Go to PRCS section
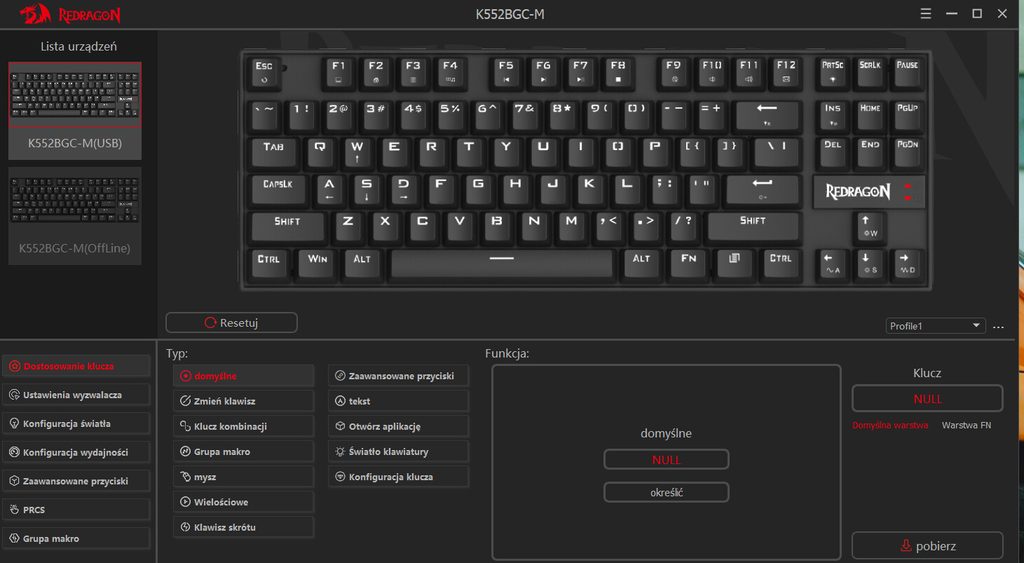This screenshot has height=563, width=1024. pyautogui.click(x=76, y=510)
